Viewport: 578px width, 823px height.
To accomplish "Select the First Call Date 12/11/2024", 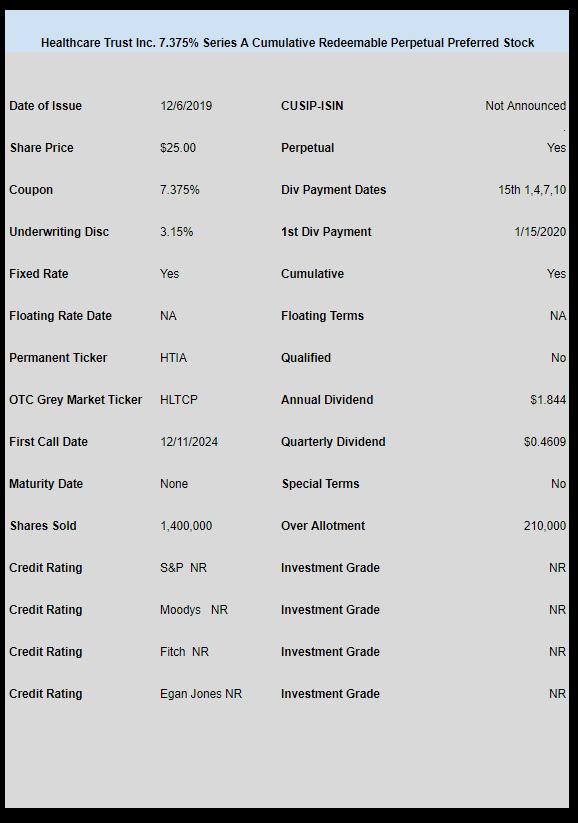I will (x=189, y=442).
